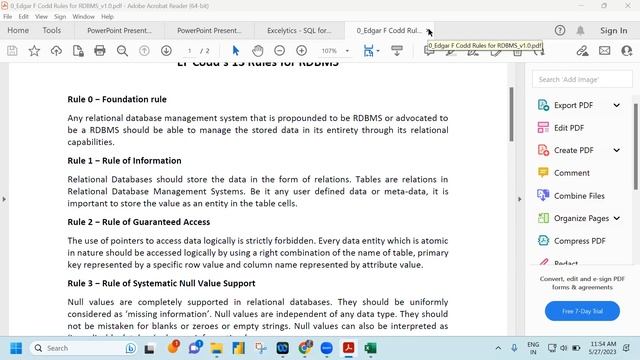The height and width of the screenshot is (360, 640).
Task: Show hidden system tray icons chevron
Action: pyautogui.click(x=498, y=348)
